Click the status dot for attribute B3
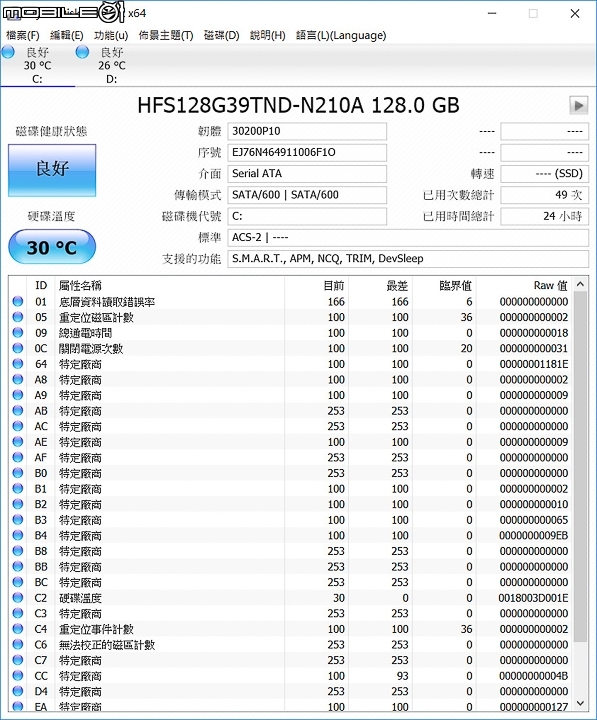This screenshot has width=597, height=720. point(18,520)
